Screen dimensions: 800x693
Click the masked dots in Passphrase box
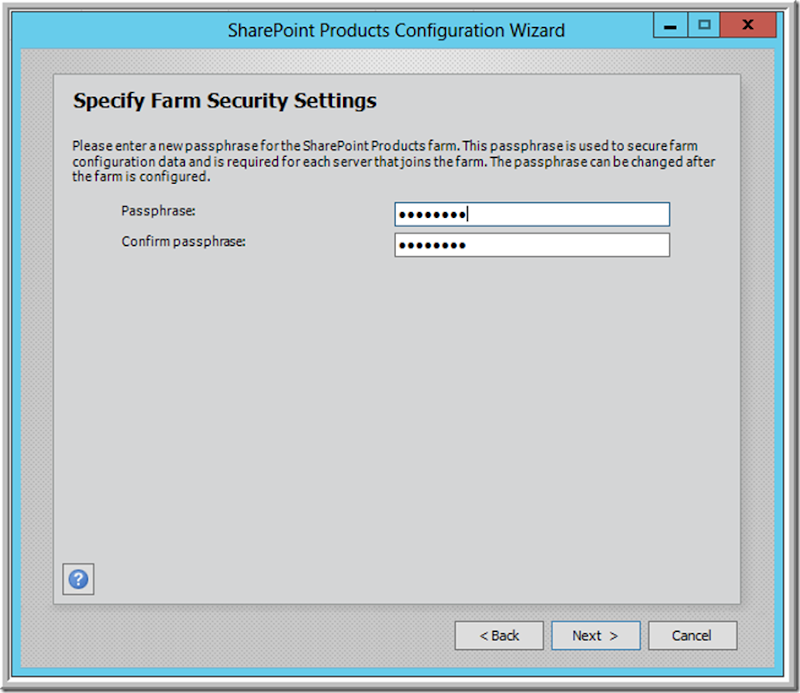(432, 215)
